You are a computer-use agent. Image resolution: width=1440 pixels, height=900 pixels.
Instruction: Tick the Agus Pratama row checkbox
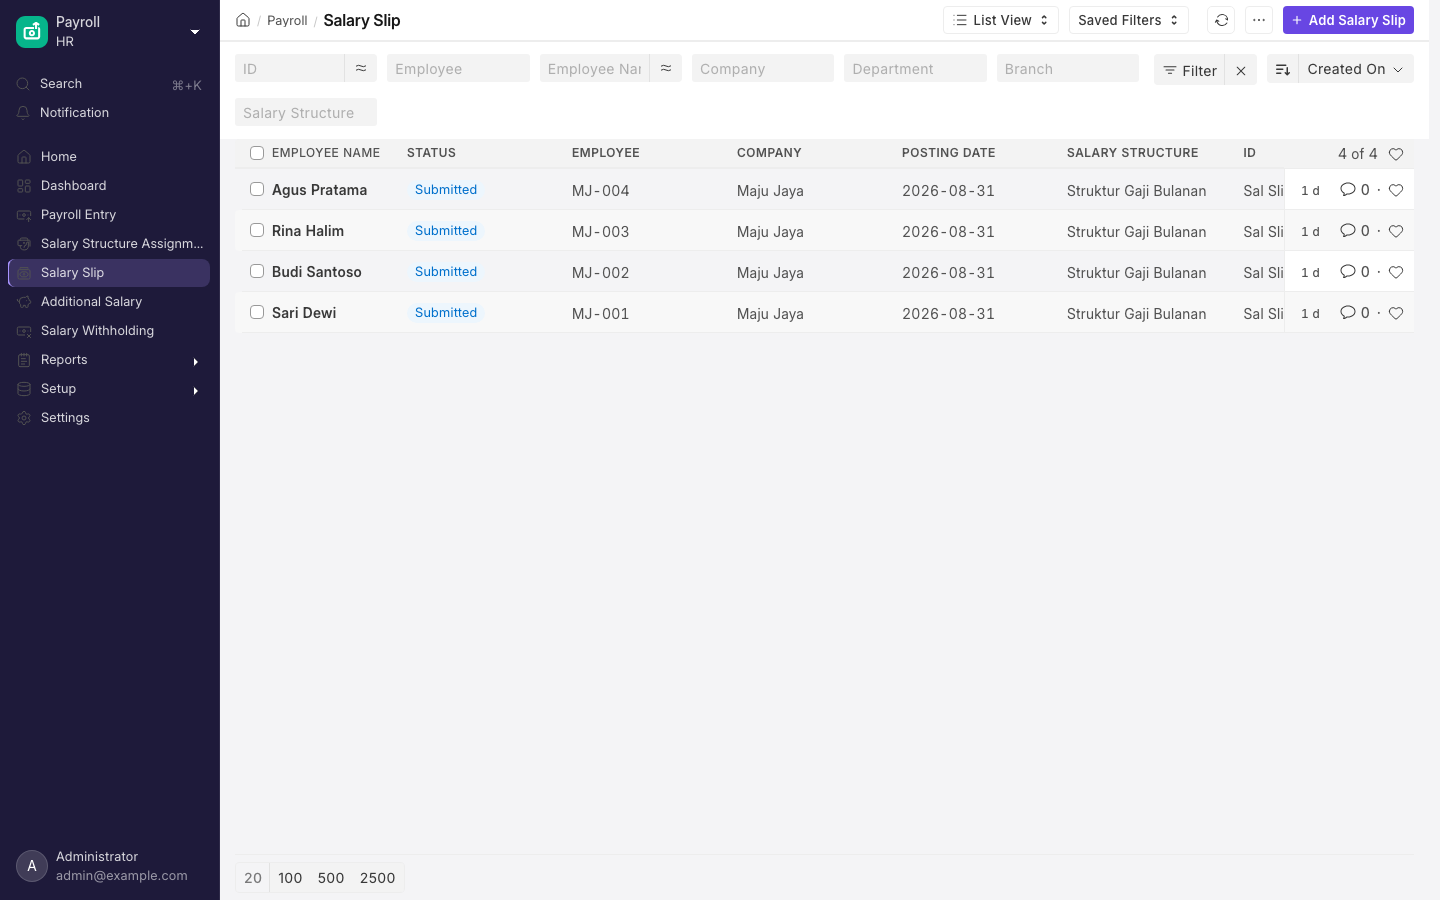pyautogui.click(x=257, y=189)
